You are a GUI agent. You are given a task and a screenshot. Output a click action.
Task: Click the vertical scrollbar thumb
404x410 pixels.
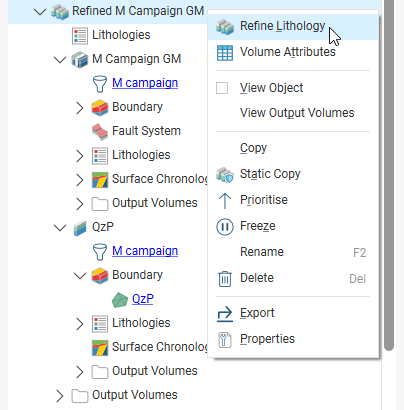click(389, 175)
